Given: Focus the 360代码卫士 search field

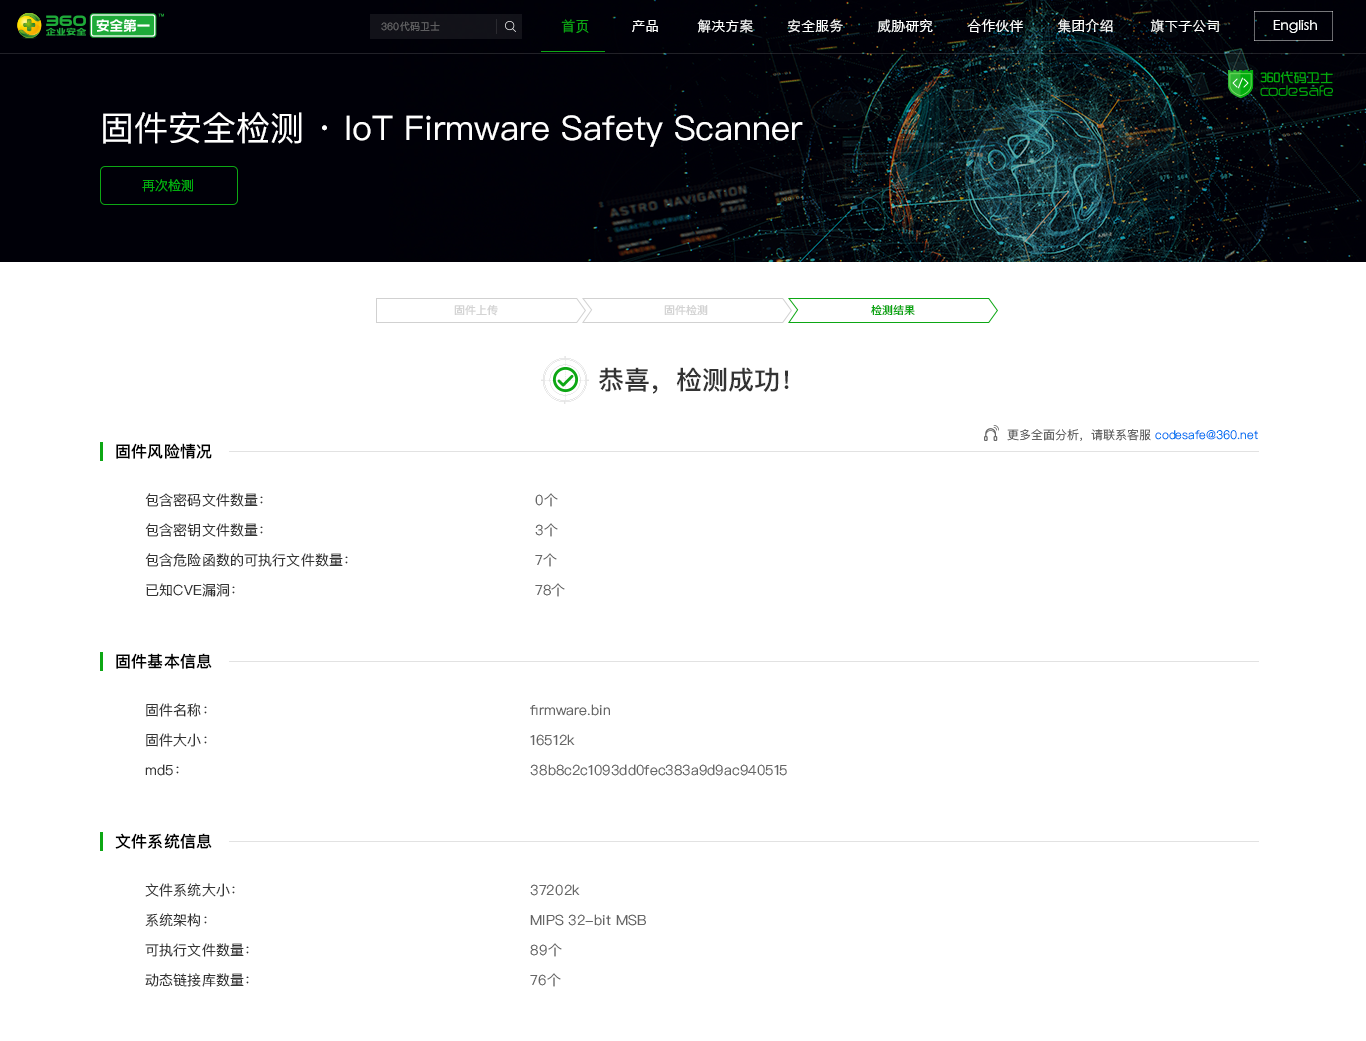Looking at the screenshot, I should pos(433,27).
